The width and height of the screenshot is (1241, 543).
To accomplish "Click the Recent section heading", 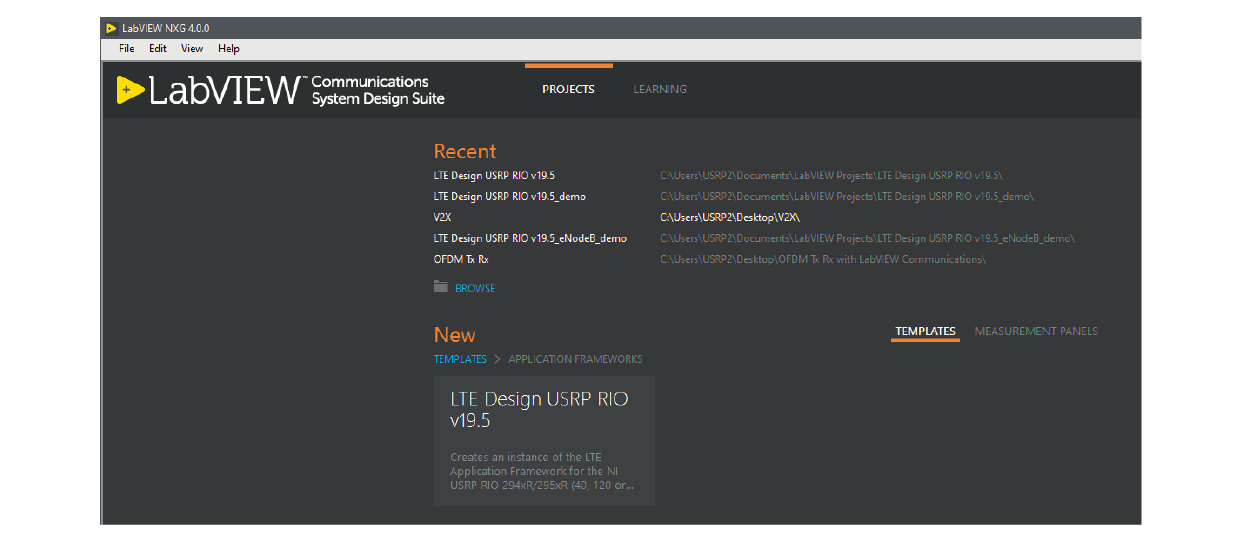I will tap(465, 151).
